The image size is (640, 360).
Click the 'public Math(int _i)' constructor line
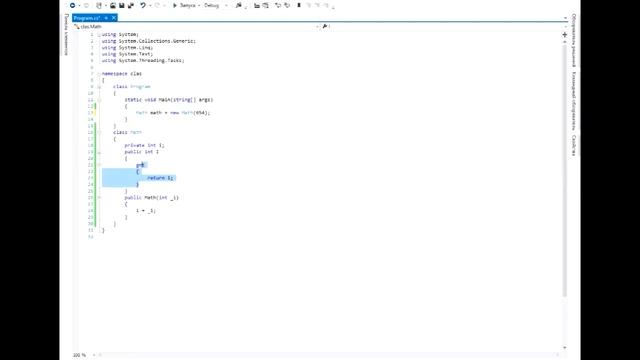tap(151, 198)
